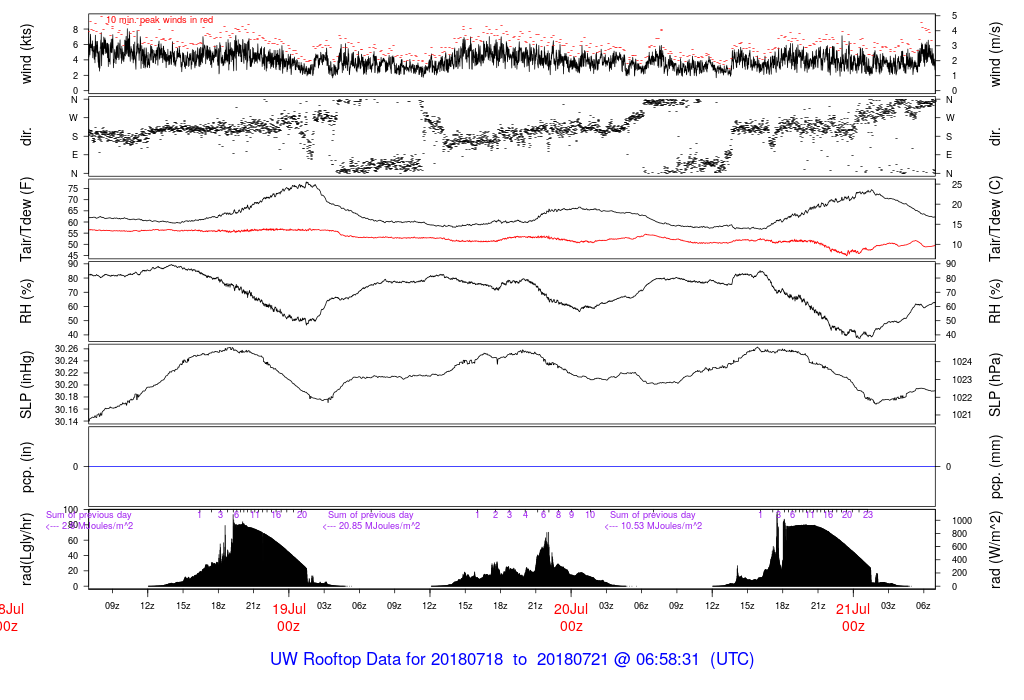Click the 'pcp. (mm)' axis label

(x=995, y=467)
